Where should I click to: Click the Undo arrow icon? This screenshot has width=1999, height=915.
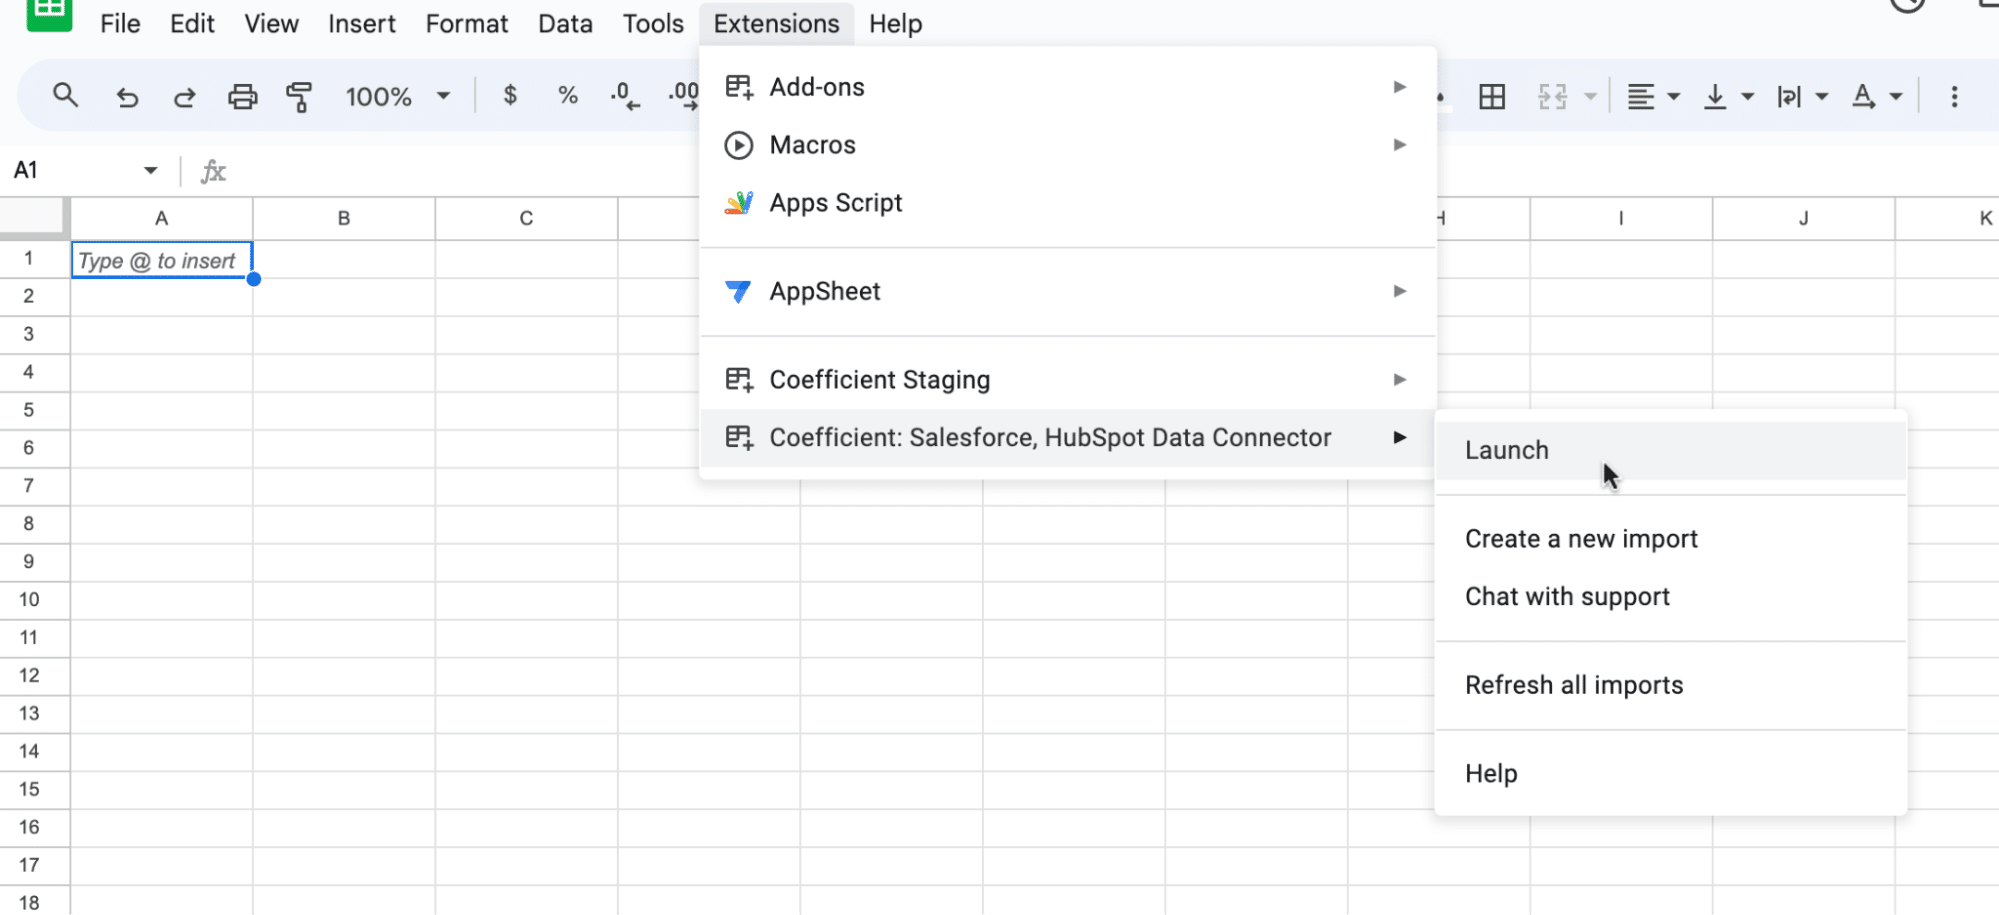pos(127,97)
